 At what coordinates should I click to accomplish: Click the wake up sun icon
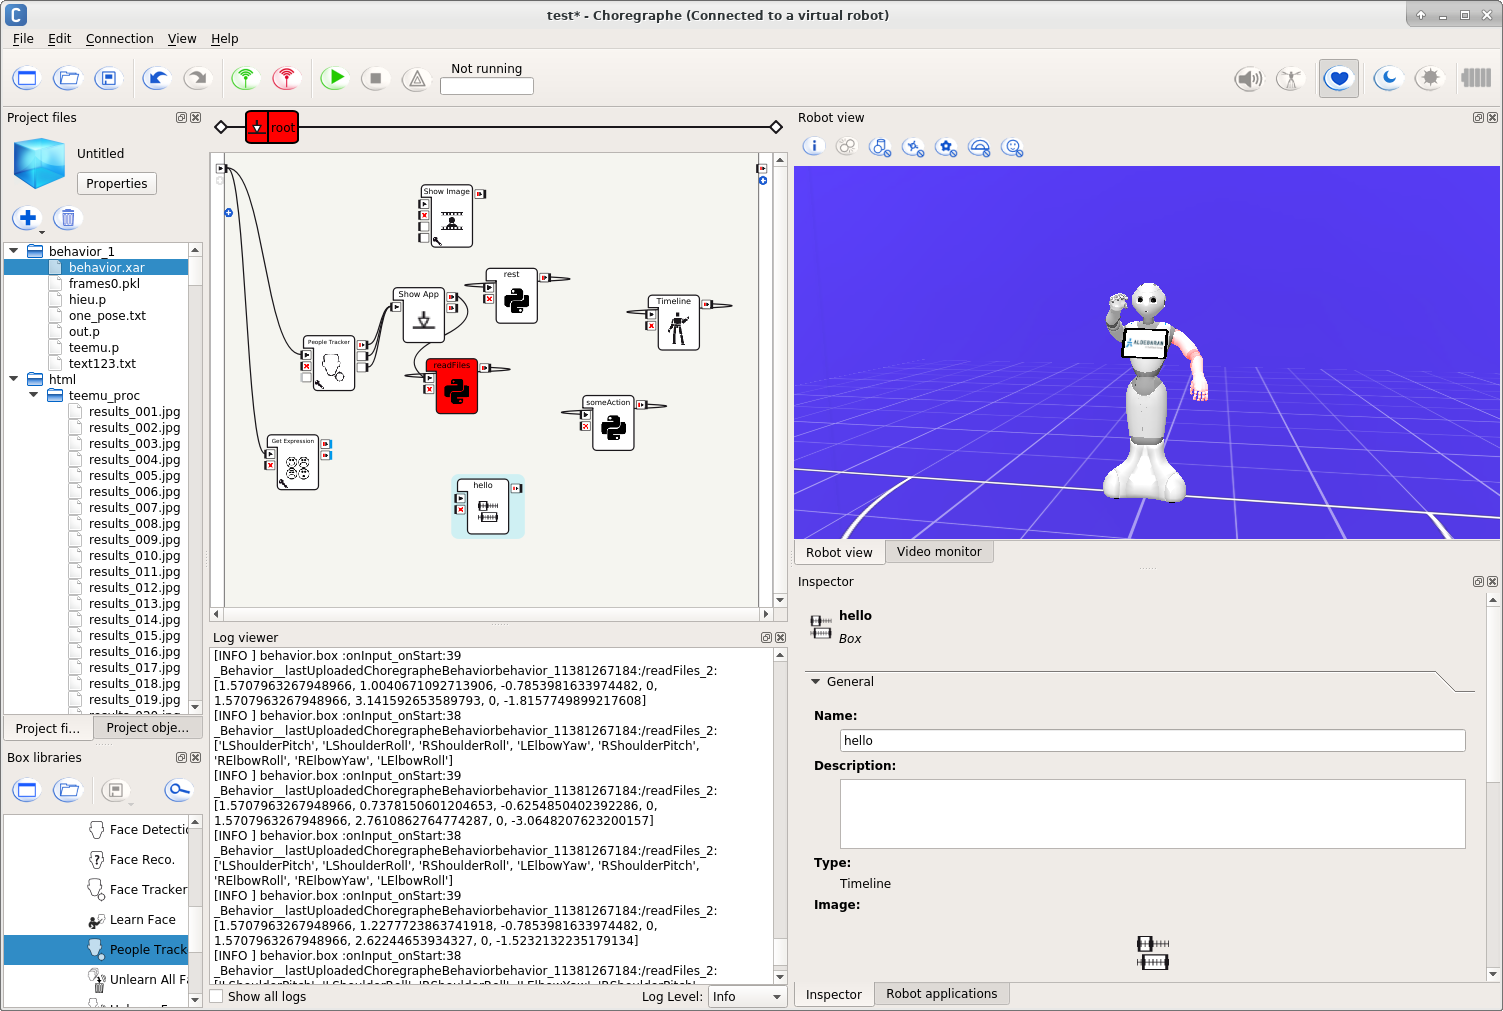[x=1430, y=78]
